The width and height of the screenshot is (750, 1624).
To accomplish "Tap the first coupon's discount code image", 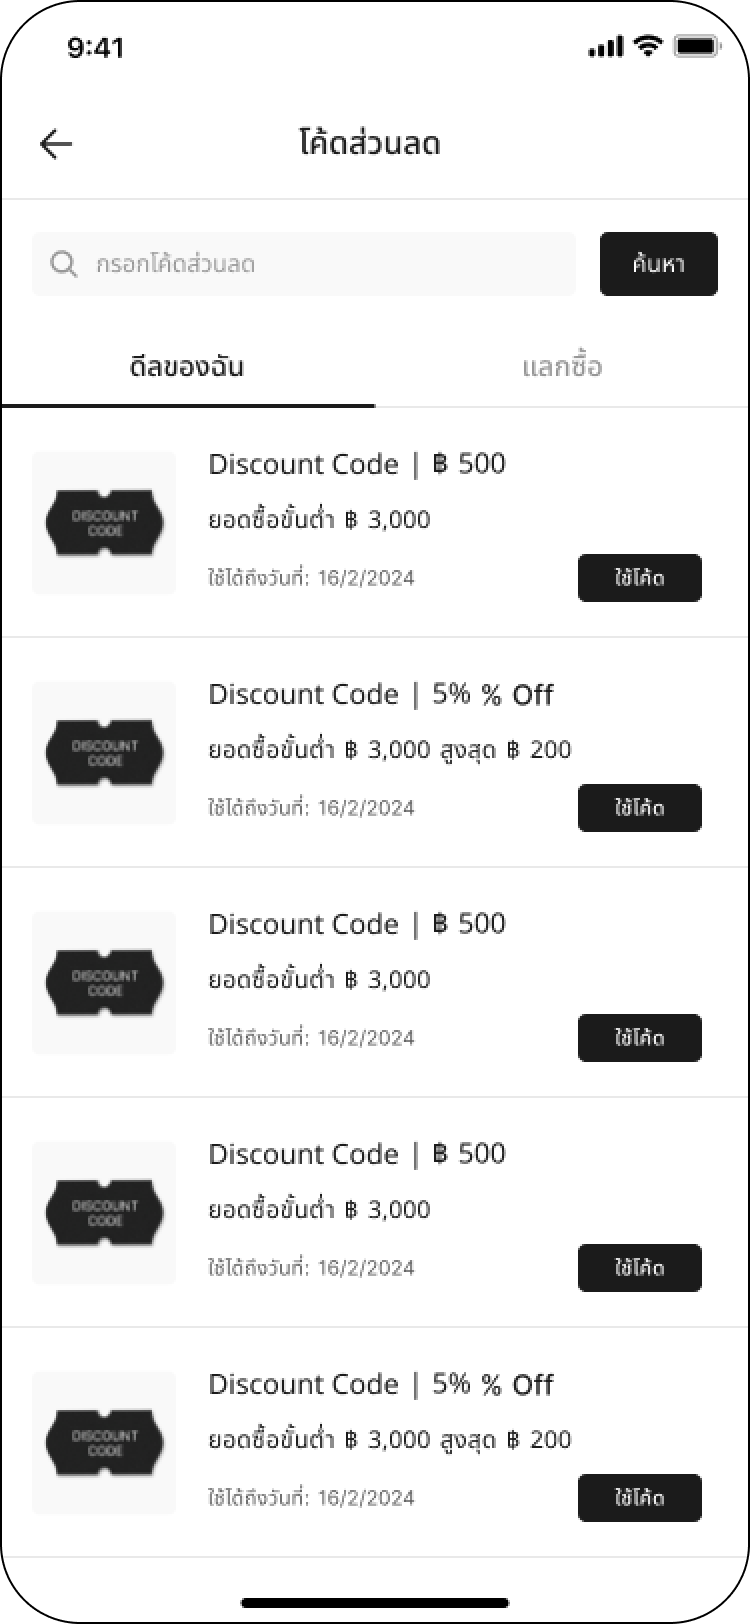I will pyautogui.click(x=104, y=523).
